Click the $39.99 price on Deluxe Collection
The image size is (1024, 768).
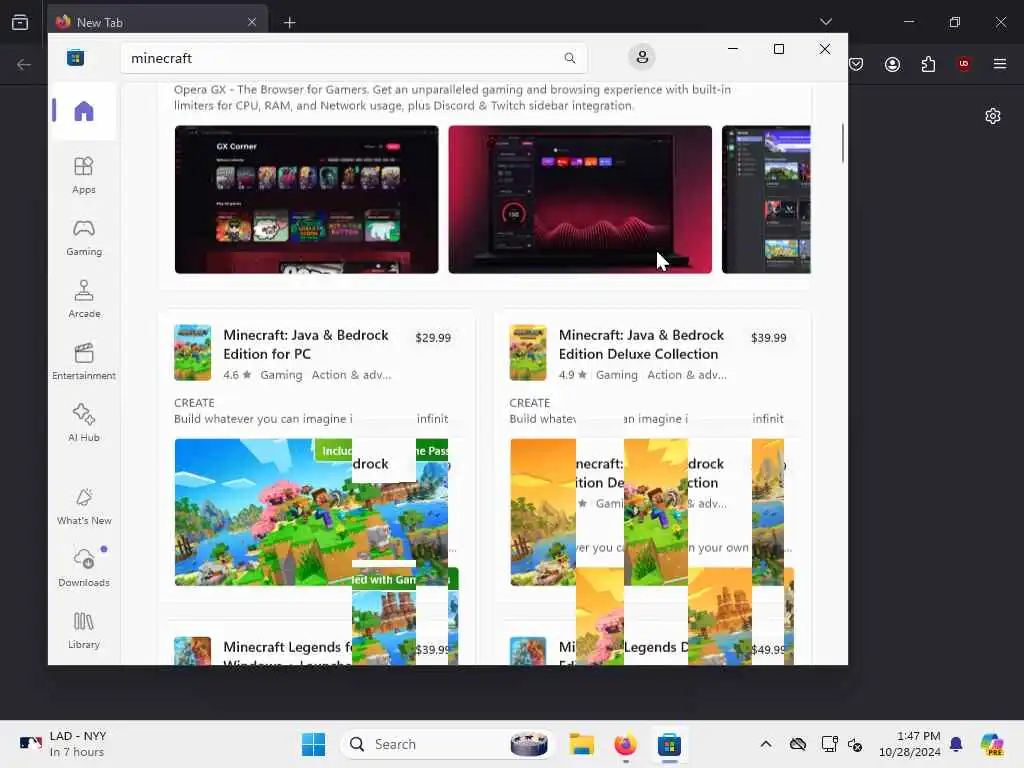(769, 338)
